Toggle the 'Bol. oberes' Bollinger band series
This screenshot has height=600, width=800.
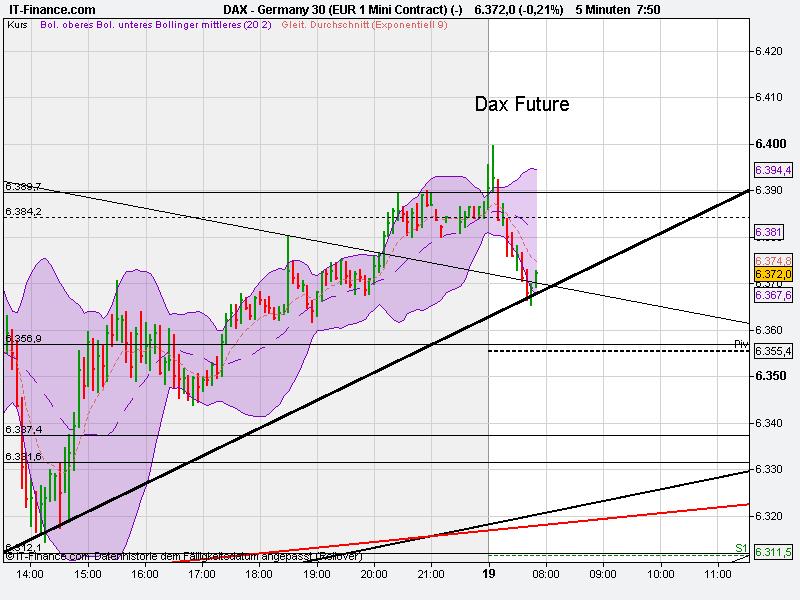click(x=64, y=30)
